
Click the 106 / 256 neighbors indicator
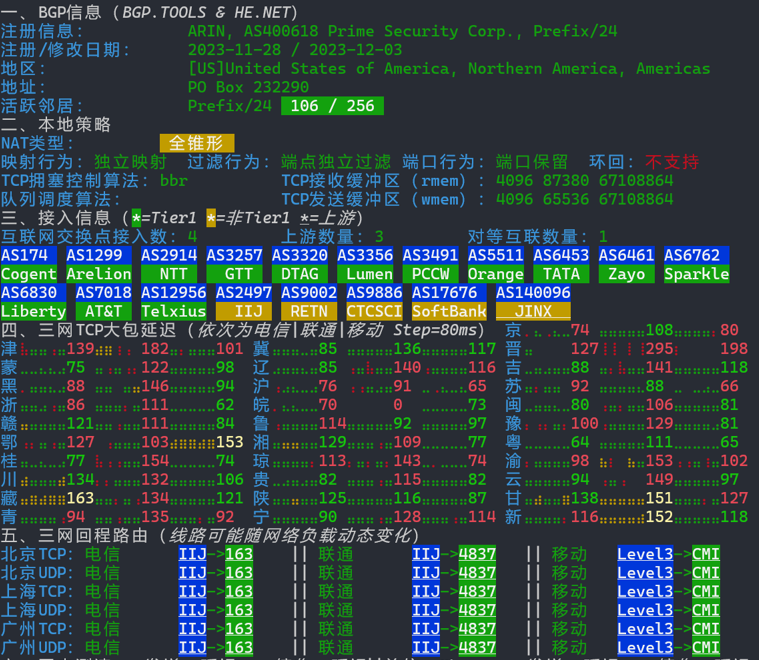point(332,106)
